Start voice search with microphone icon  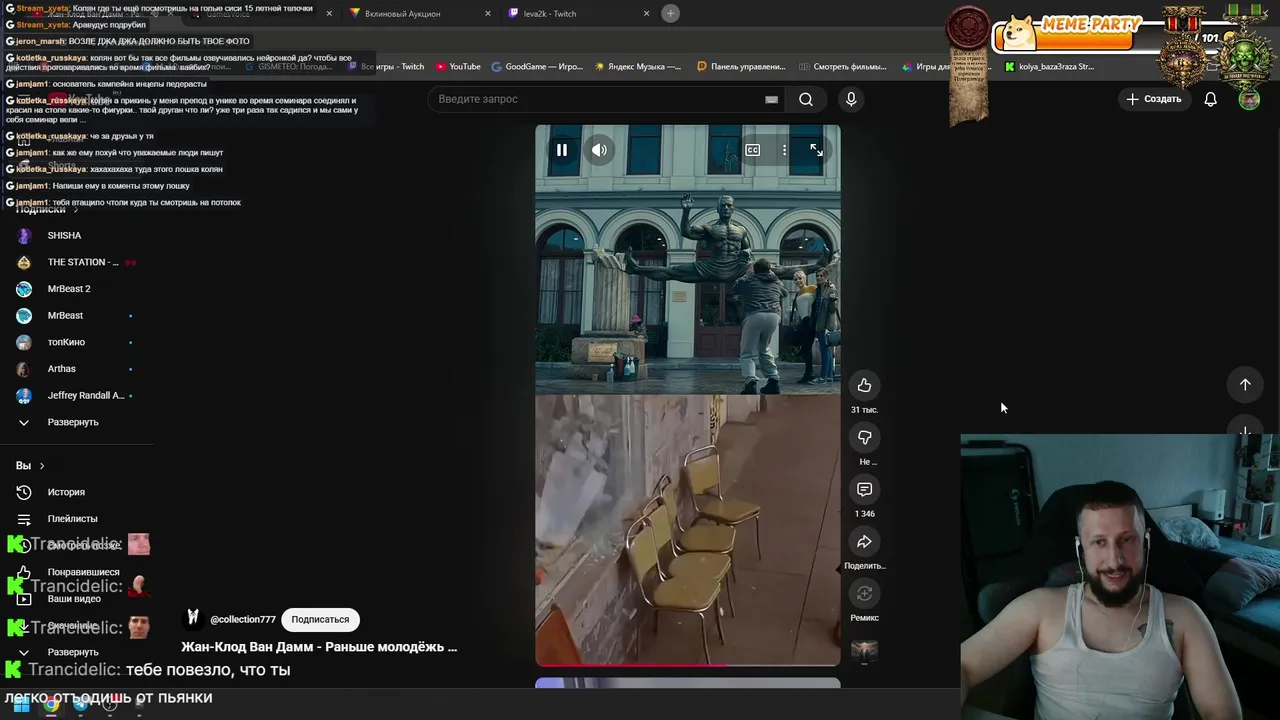851,99
